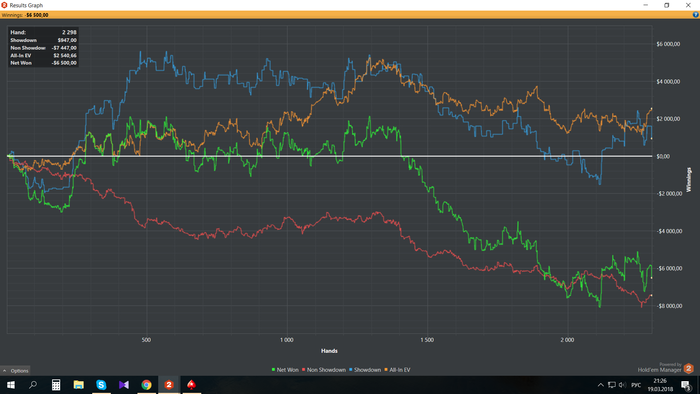Click the Showdown $947,00 value
The width and height of the screenshot is (700, 394).
coord(67,40)
